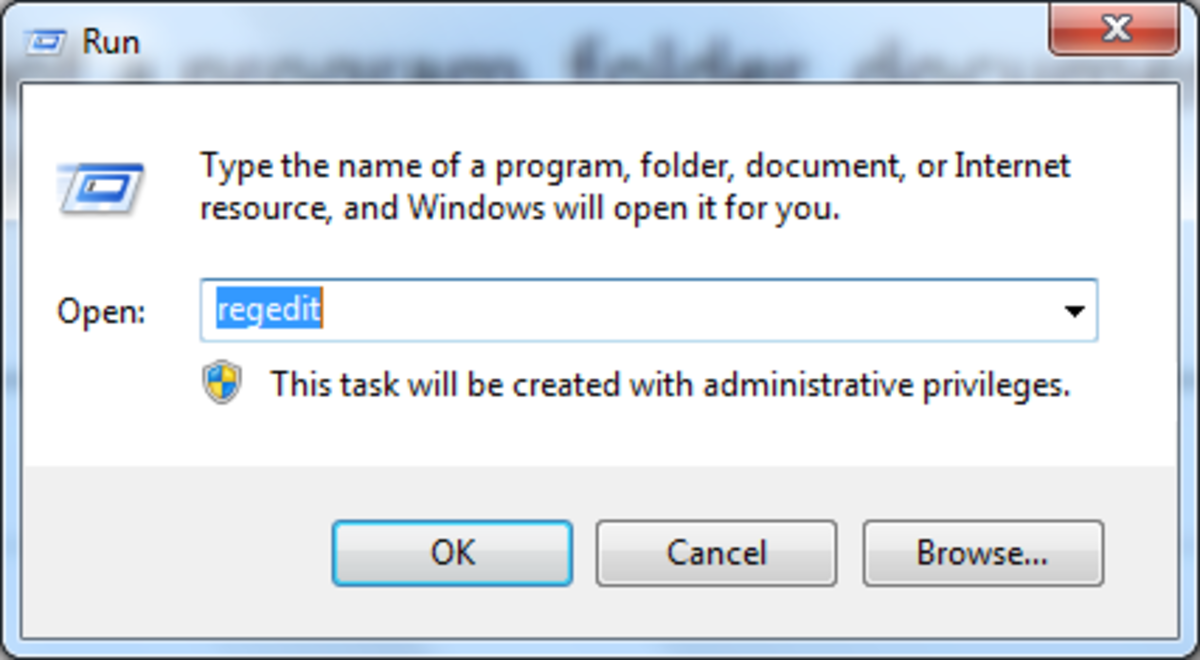
Task: Expand the Open command history dropdown arrow
Action: point(1074,311)
